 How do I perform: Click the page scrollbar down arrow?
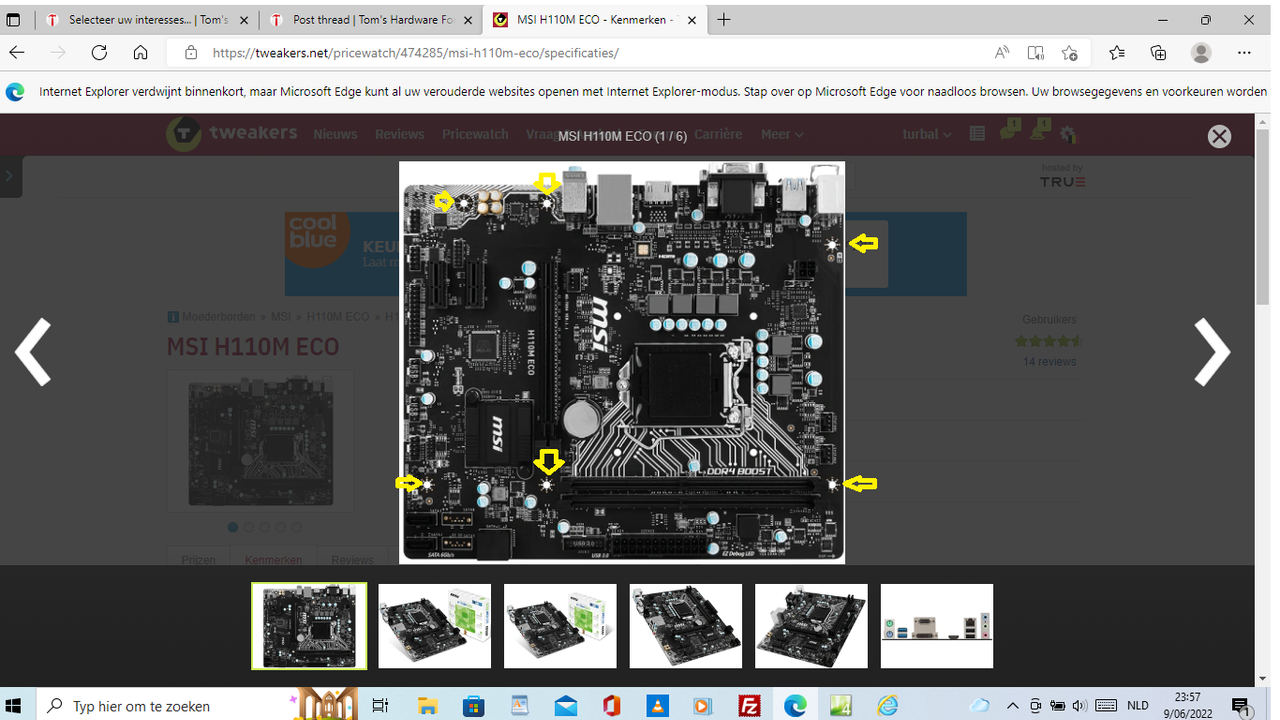pyautogui.click(x=1264, y=679)
